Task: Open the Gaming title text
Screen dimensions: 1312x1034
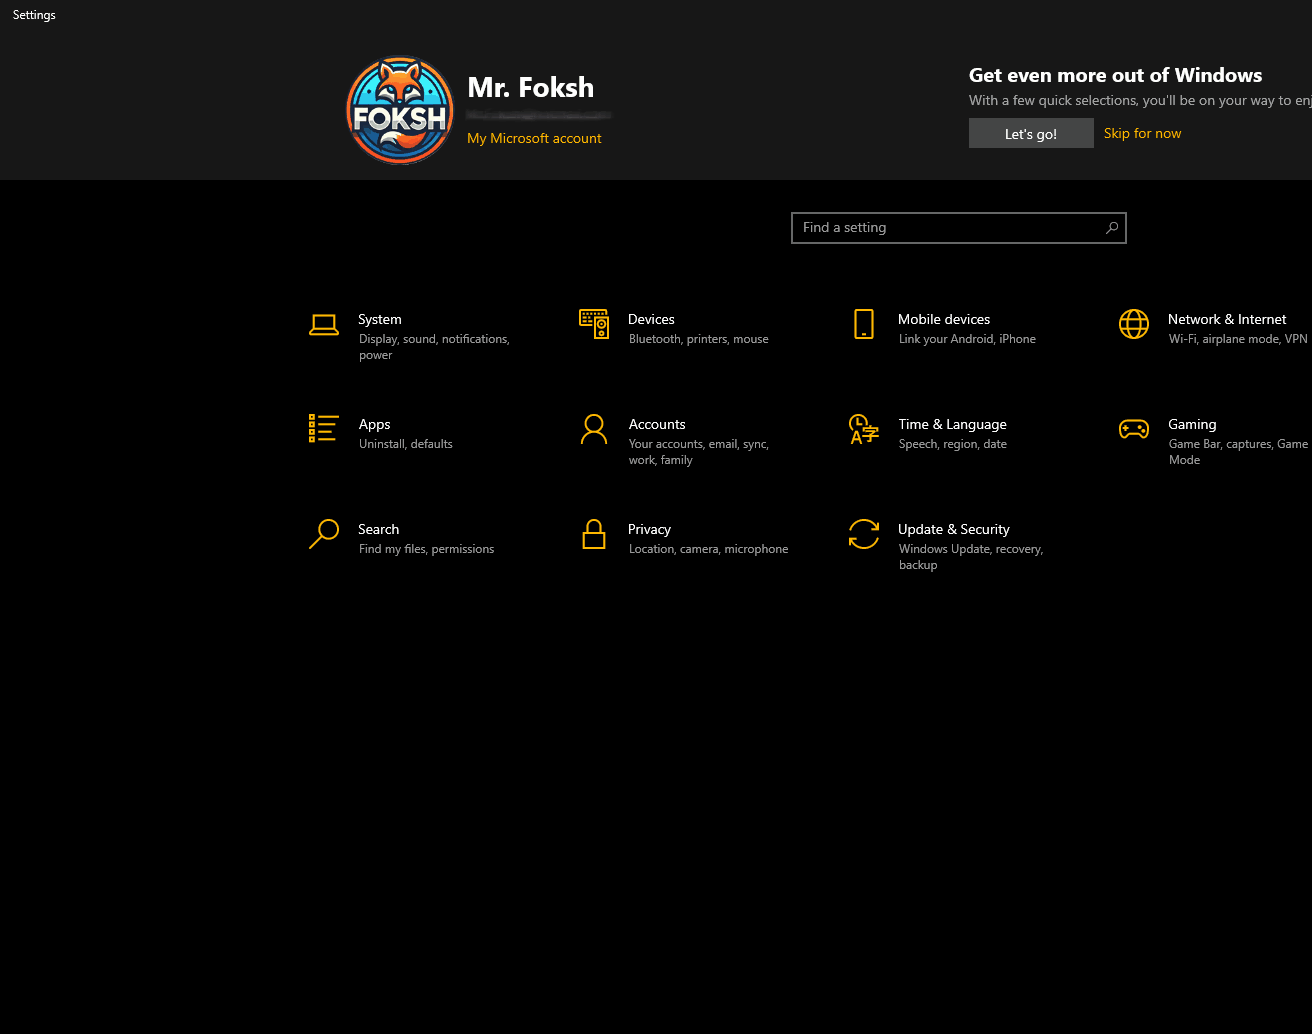Action: point(1192,424)
